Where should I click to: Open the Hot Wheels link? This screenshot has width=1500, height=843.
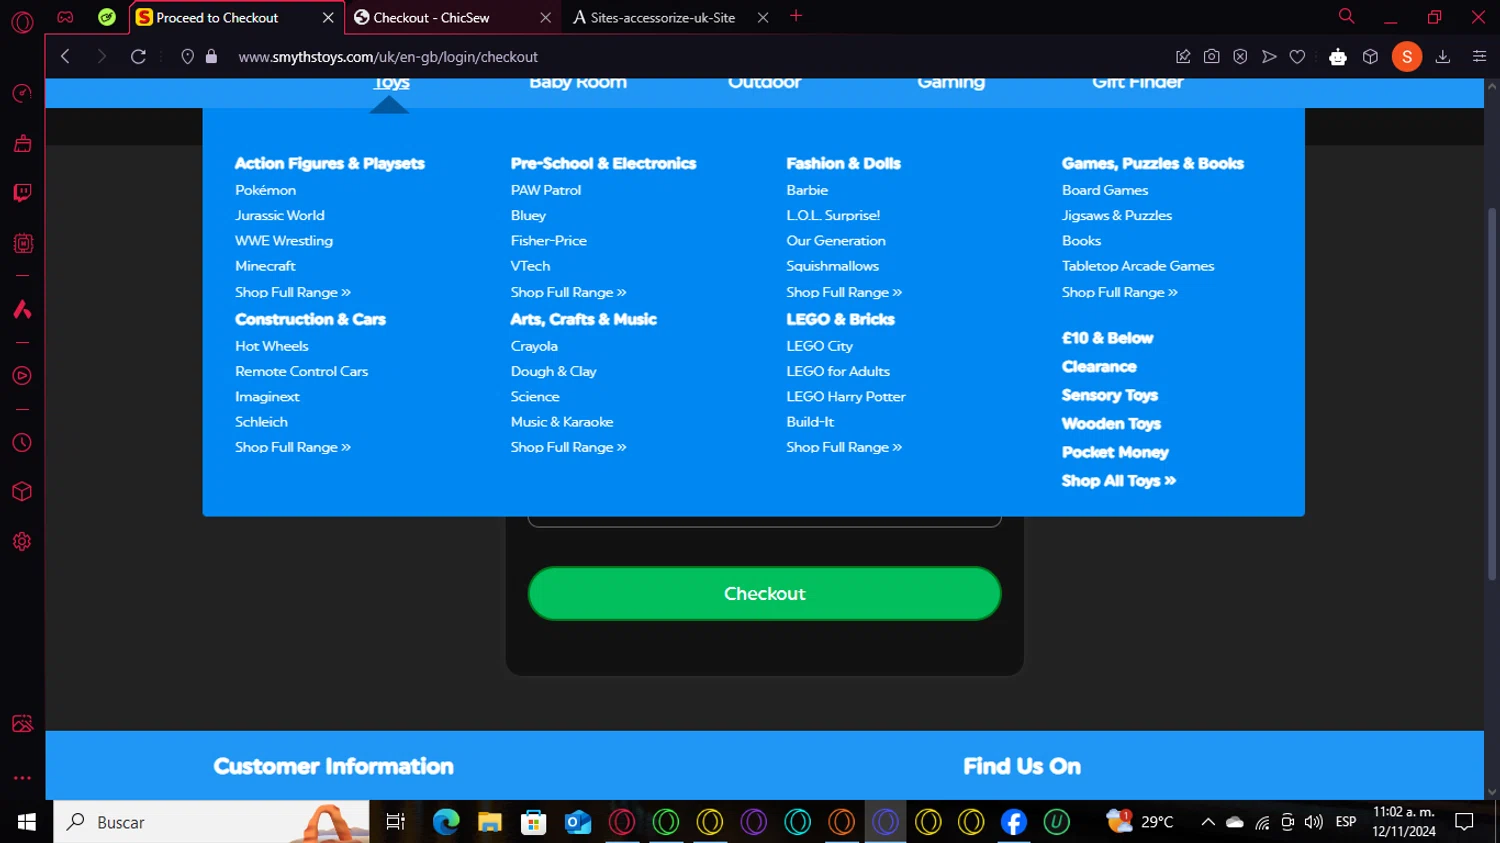coord(271,346)
